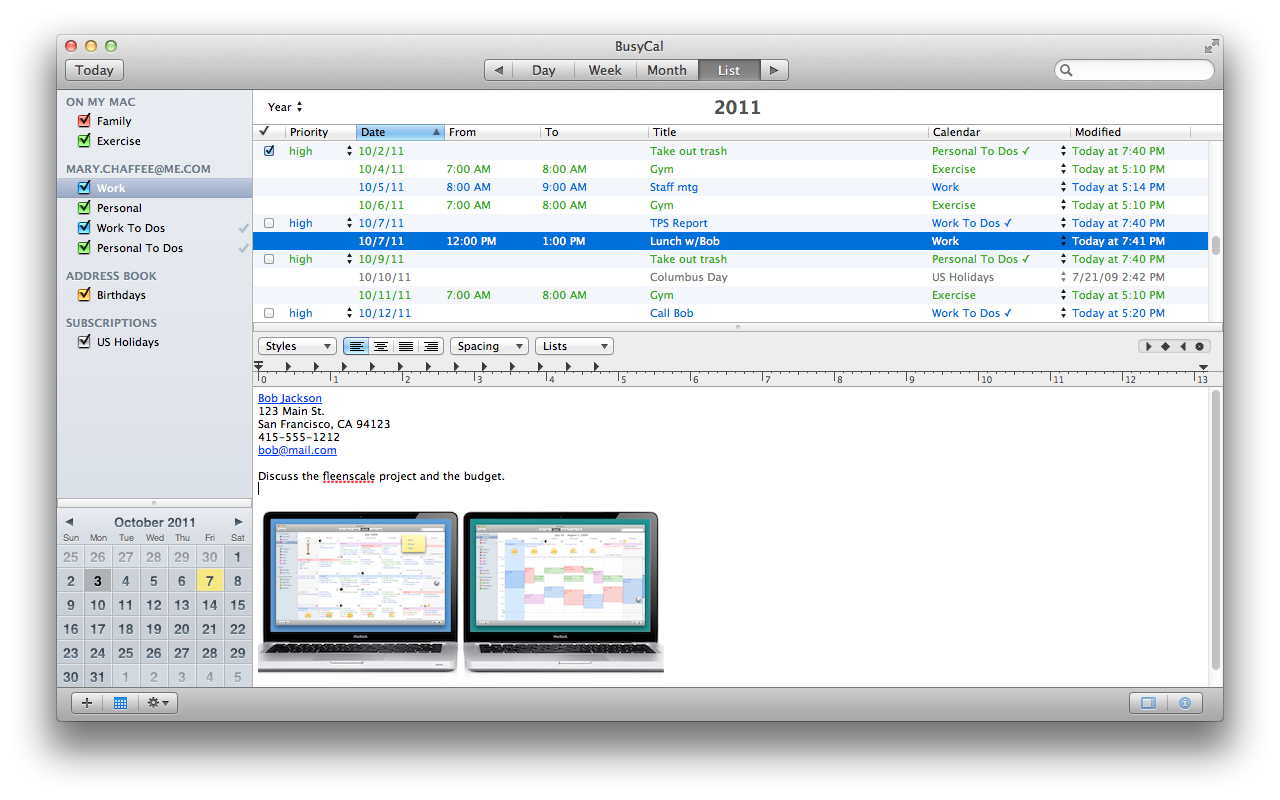This screenshot has height=800, width=1280.
Task: Align text left in notes
Action: click(356, 346)
